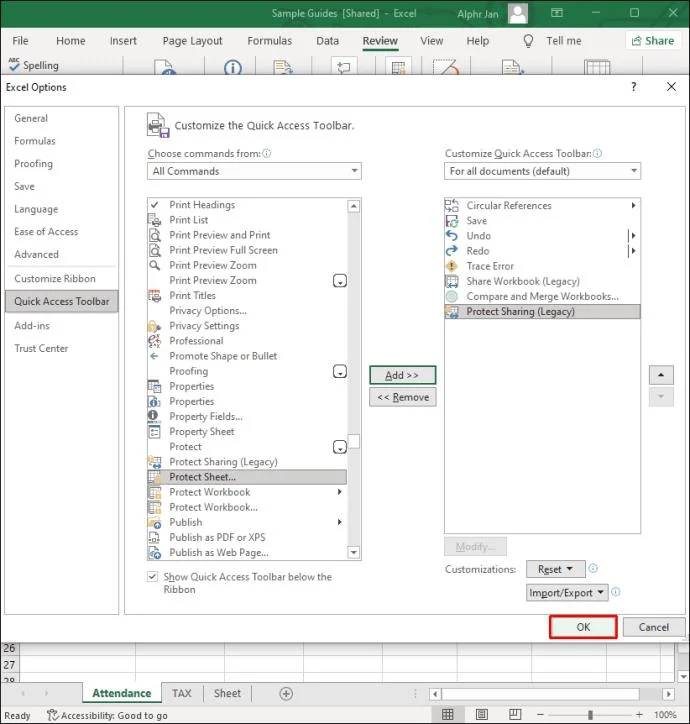Click the Property Fields info icon
The height and width of the screenshot is (724, 690).
coord(153,416)
